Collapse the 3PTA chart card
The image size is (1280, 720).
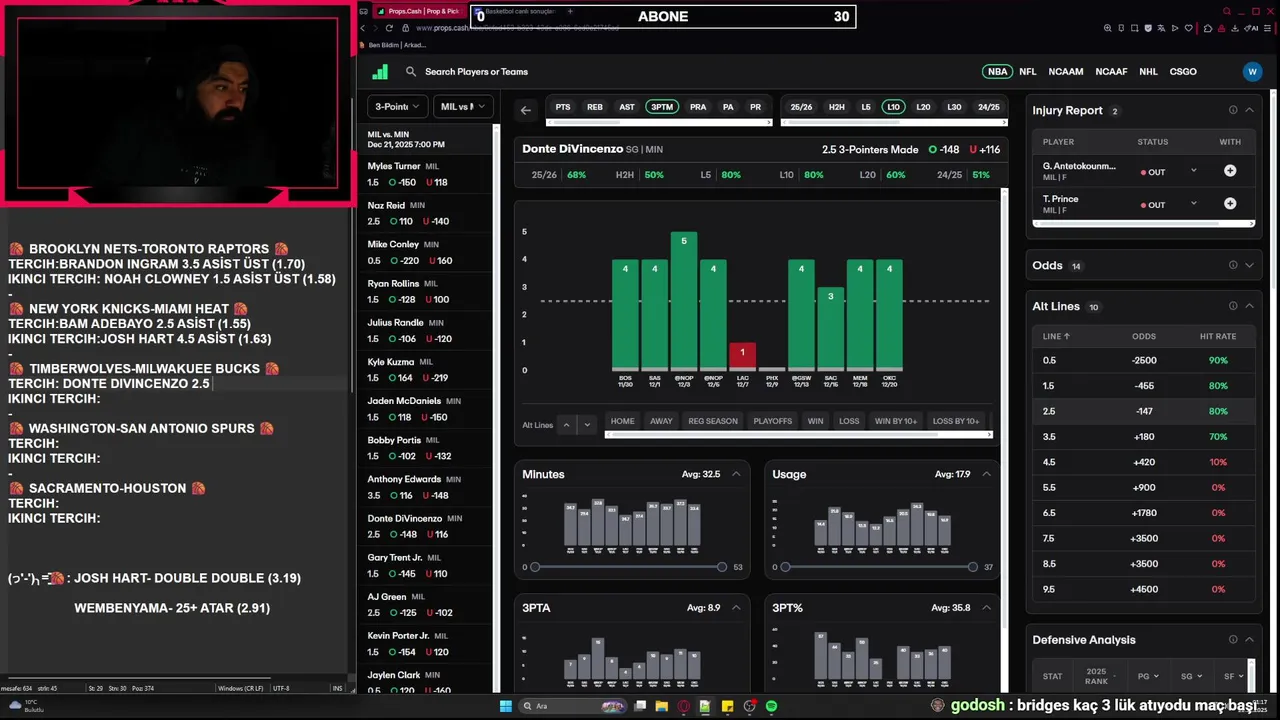click(x=736, y=608)
